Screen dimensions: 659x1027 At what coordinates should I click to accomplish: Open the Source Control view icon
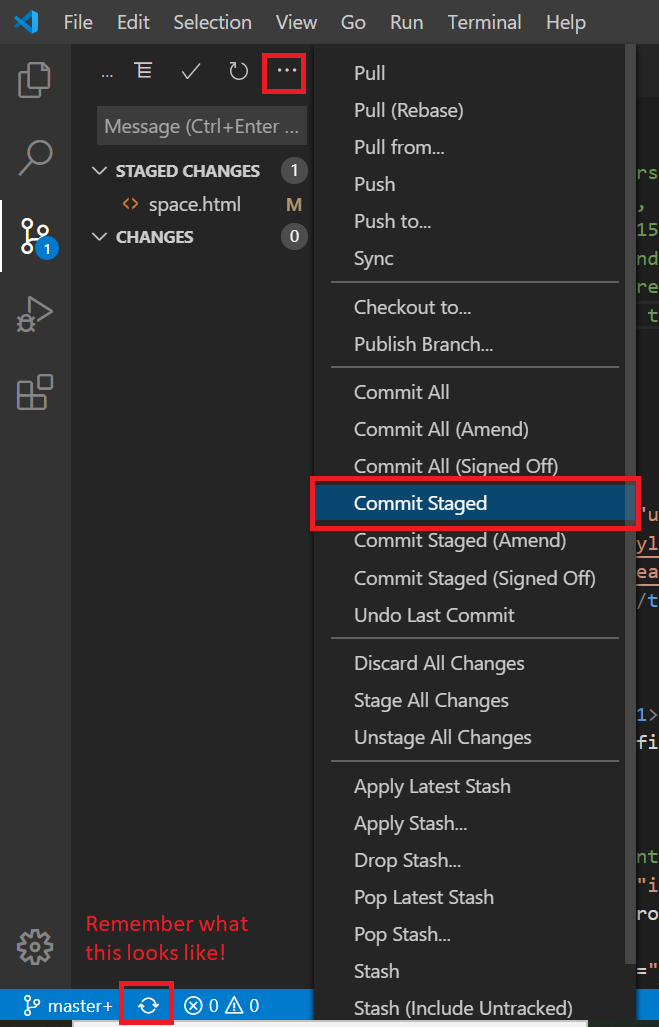click(35, 236)
